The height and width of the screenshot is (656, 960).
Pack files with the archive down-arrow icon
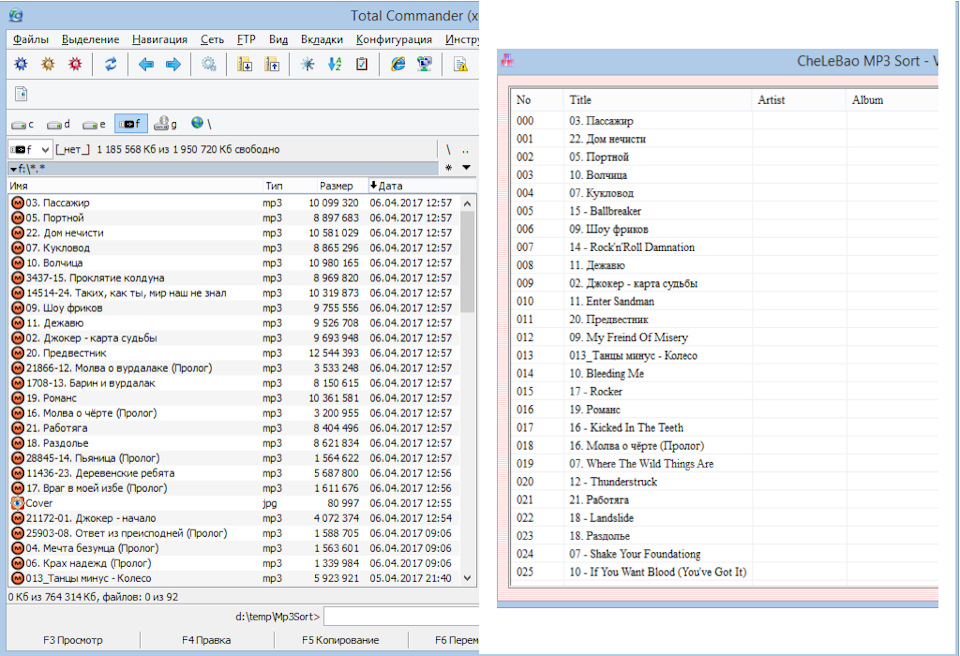244,64
